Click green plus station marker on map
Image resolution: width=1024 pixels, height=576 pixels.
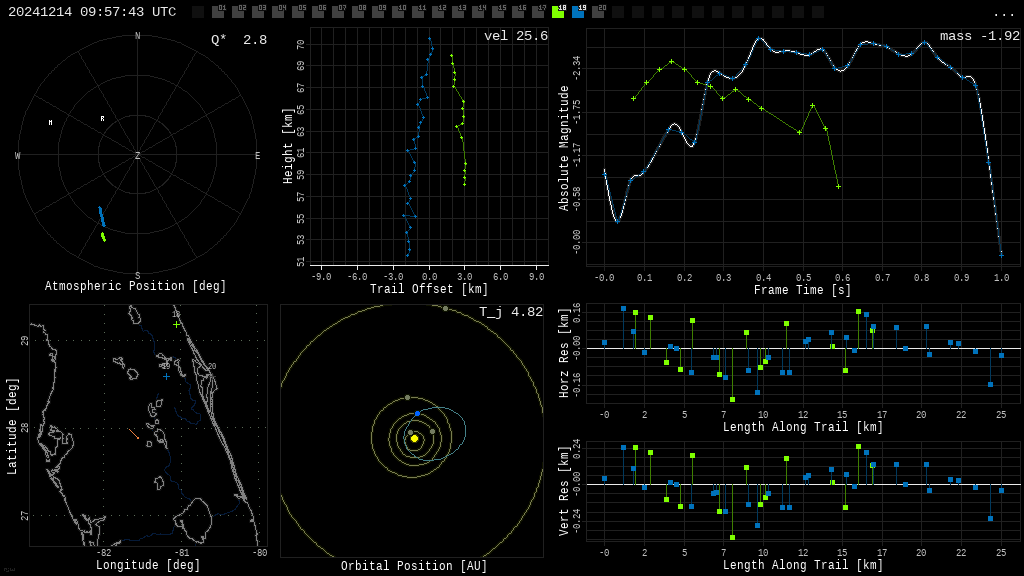(x=177, y=324)
